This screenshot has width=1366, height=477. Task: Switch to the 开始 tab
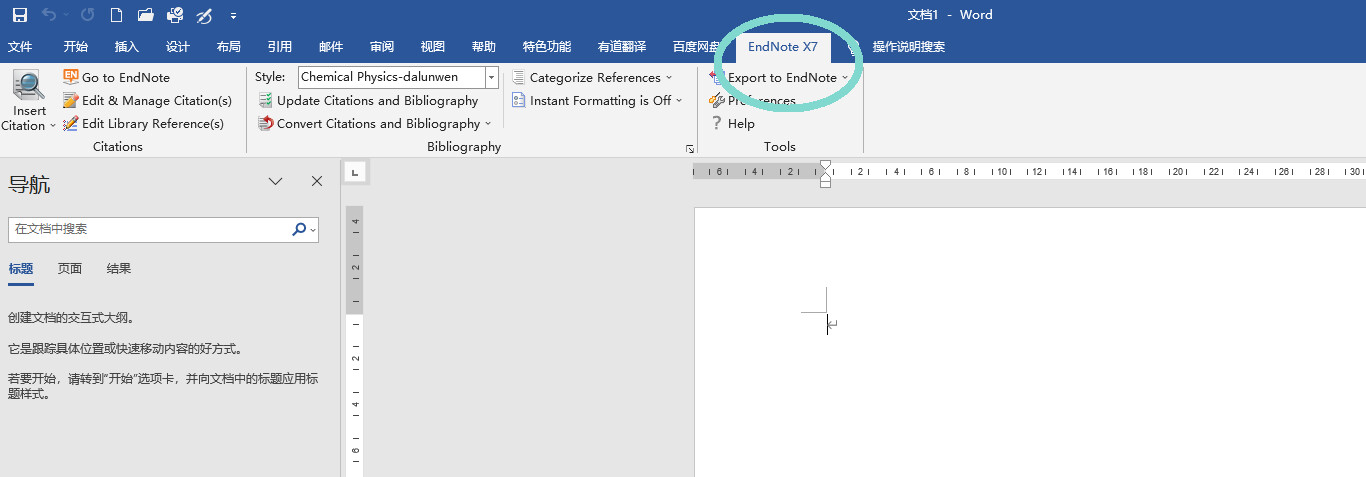pyautogui.click(x=76, y=46)
